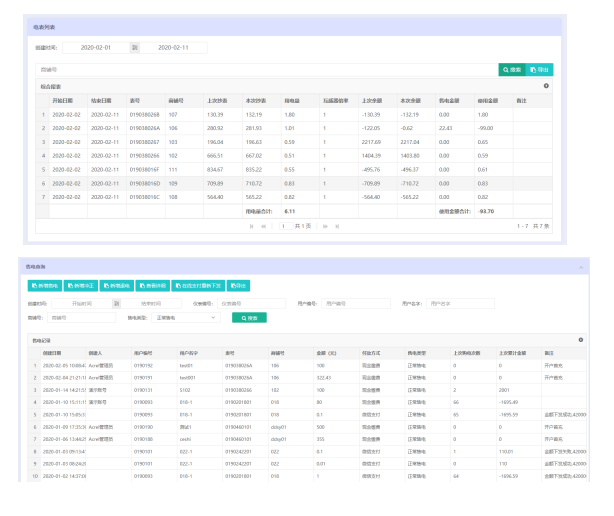Viewport: 614px width, 516px height.
Task: Go to next page in top grid pager
Action: pos(325,226)
